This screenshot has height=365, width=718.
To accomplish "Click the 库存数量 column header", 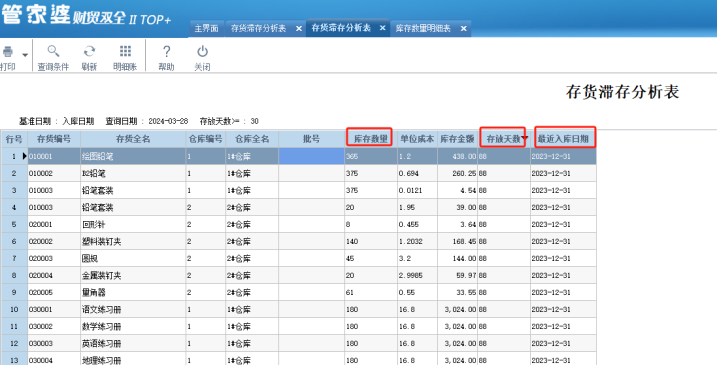I will tap(371, 139).
